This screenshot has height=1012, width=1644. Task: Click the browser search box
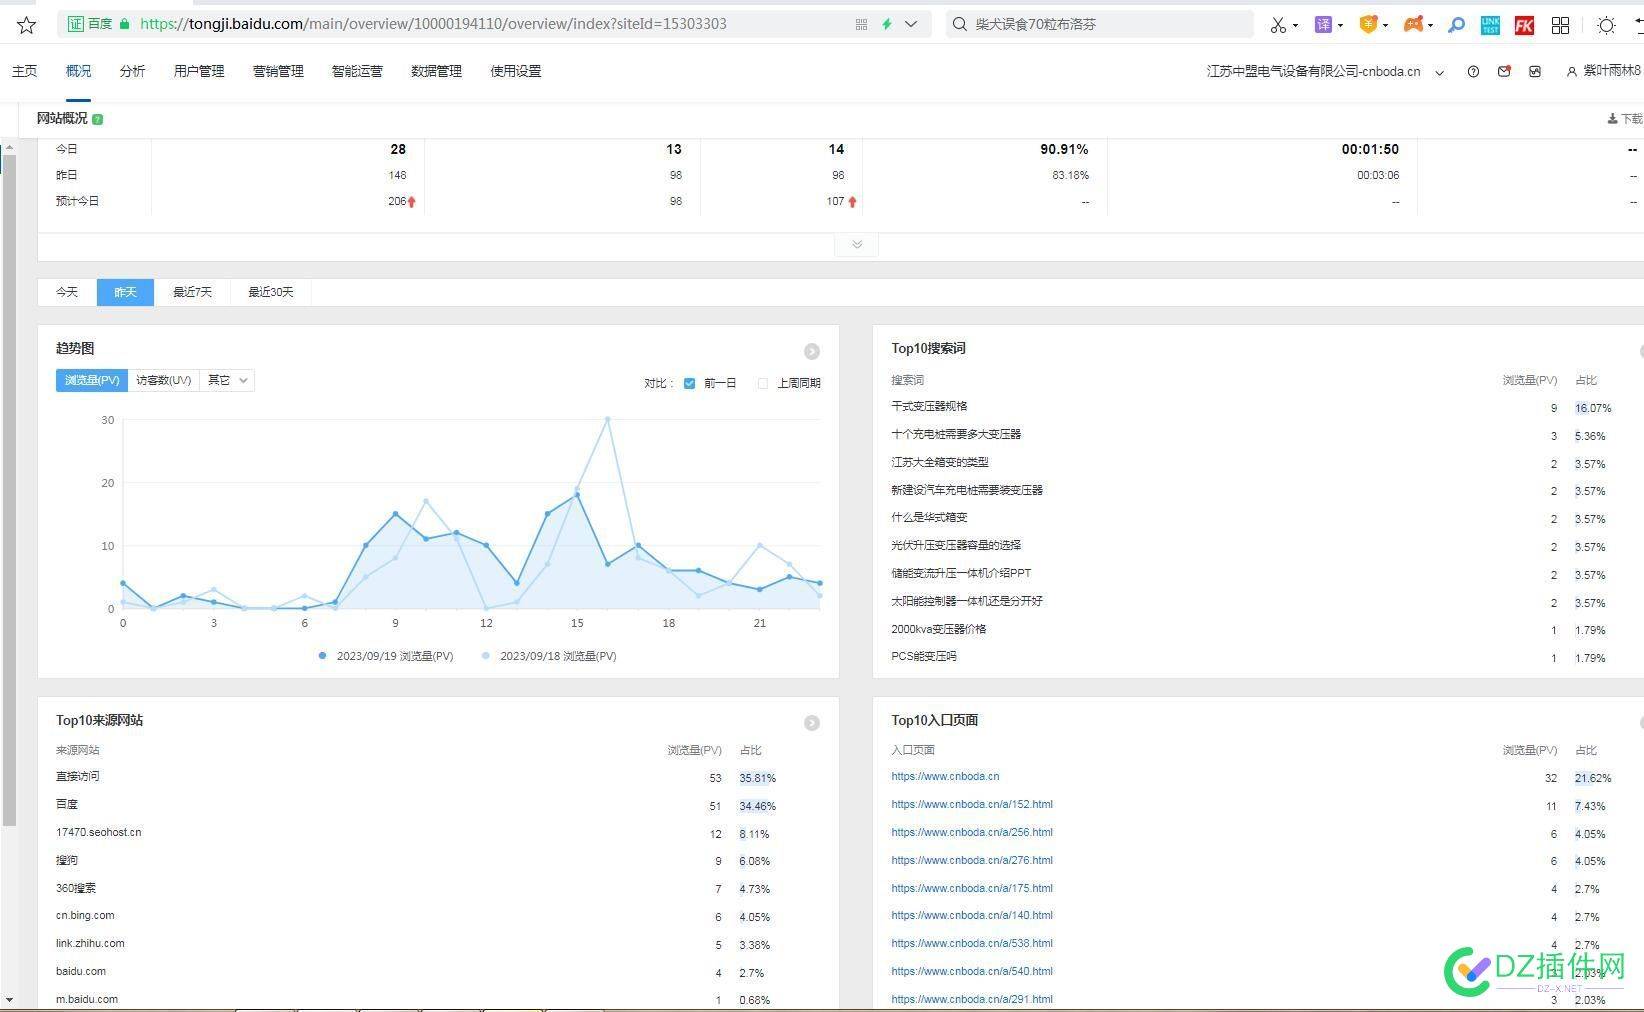tap(1100, 24)
